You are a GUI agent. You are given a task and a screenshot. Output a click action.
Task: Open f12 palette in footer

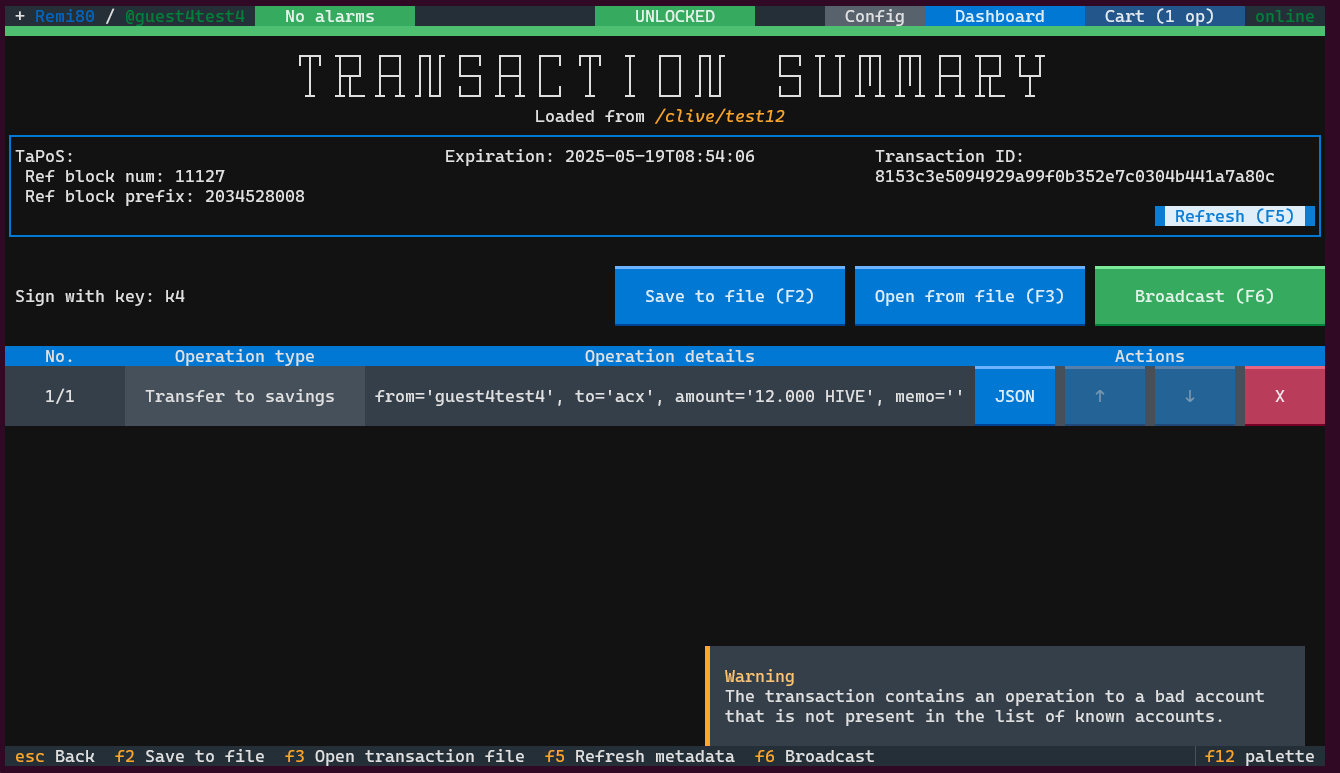coord(1260,756)
